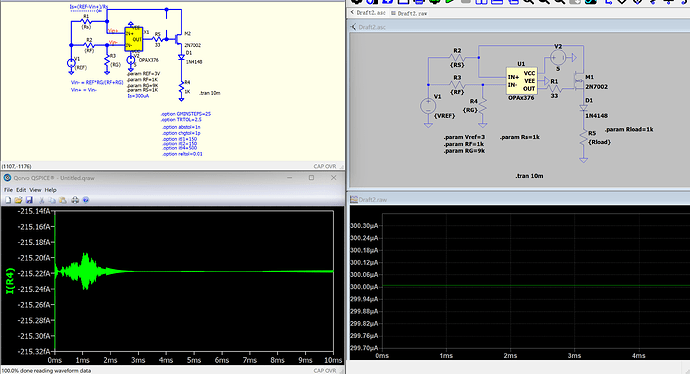690x374 pixels.
Task: Select resistor R5 {Rload} in LTspice schematic
Action: coord(584,138)
